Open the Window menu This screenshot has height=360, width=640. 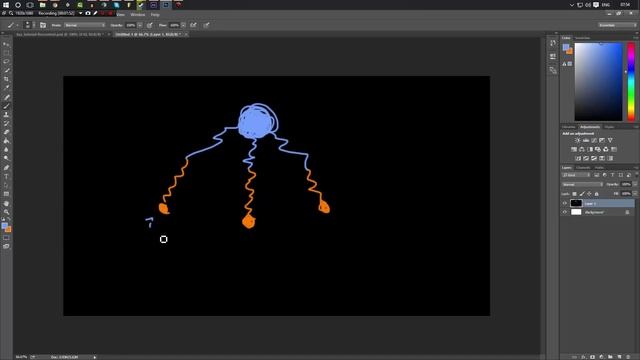pyautogui.click(x=138, y=15)
